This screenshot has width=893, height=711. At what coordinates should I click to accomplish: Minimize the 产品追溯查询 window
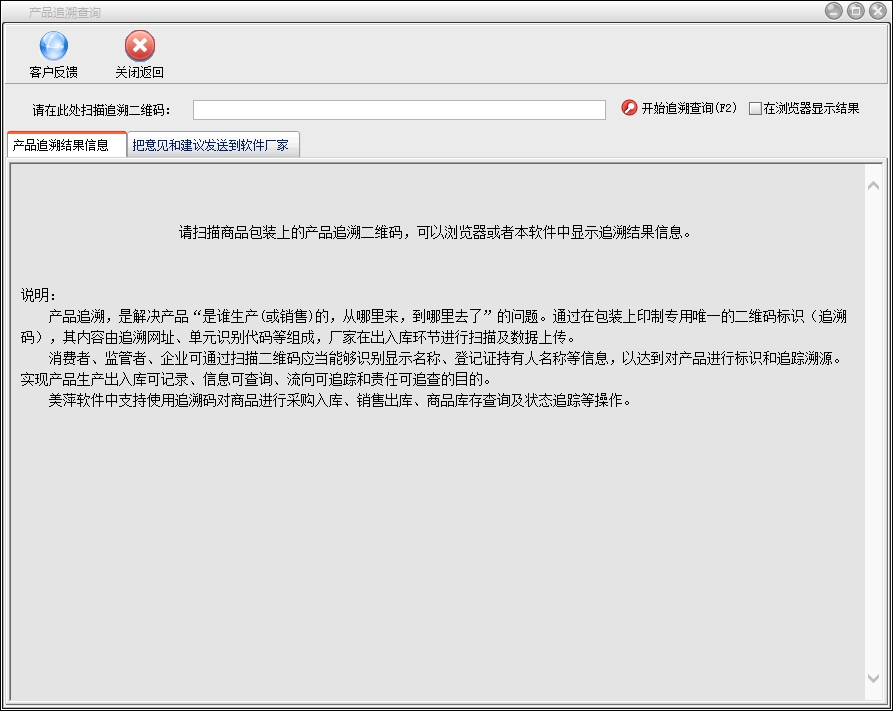click(833, 11)
